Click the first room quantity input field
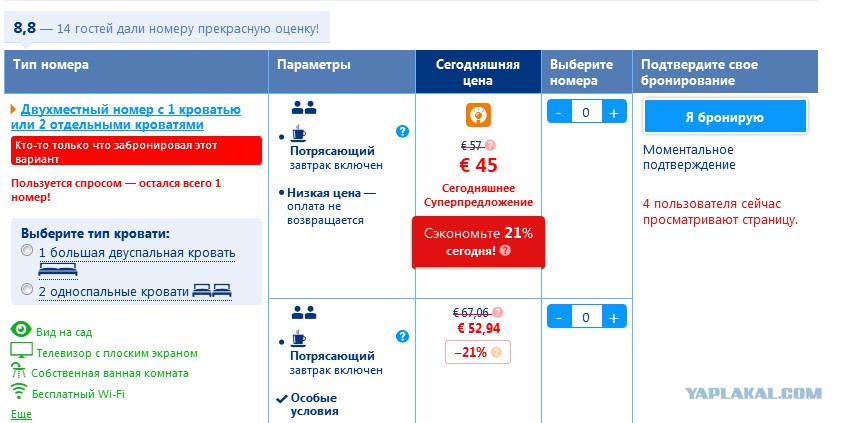 [x=586, y=113]
